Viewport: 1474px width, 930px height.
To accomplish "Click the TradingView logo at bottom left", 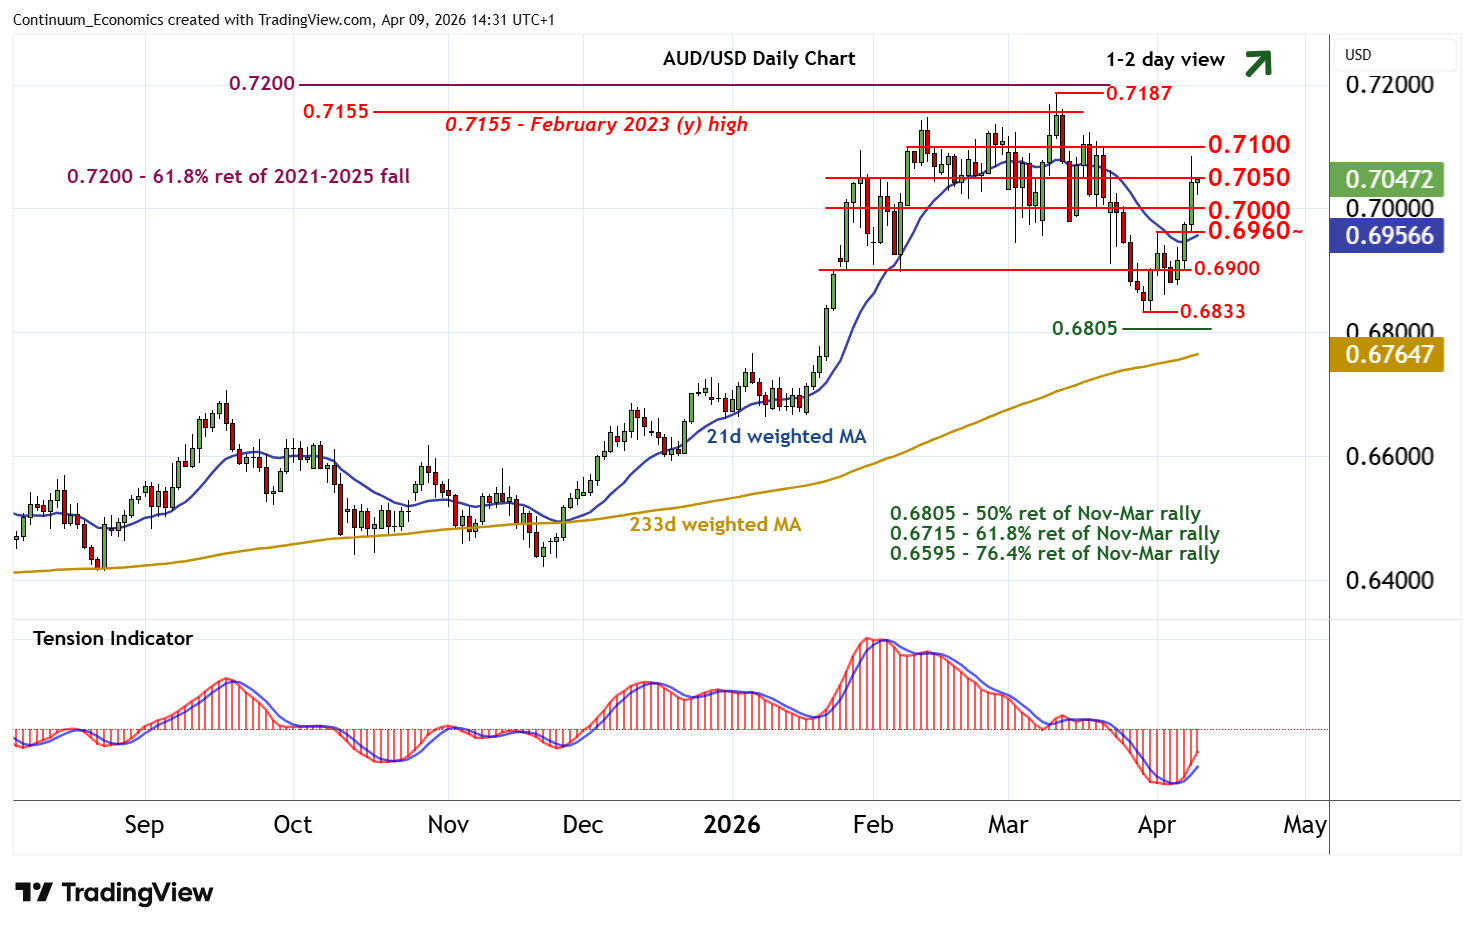I will pos(115,893).
